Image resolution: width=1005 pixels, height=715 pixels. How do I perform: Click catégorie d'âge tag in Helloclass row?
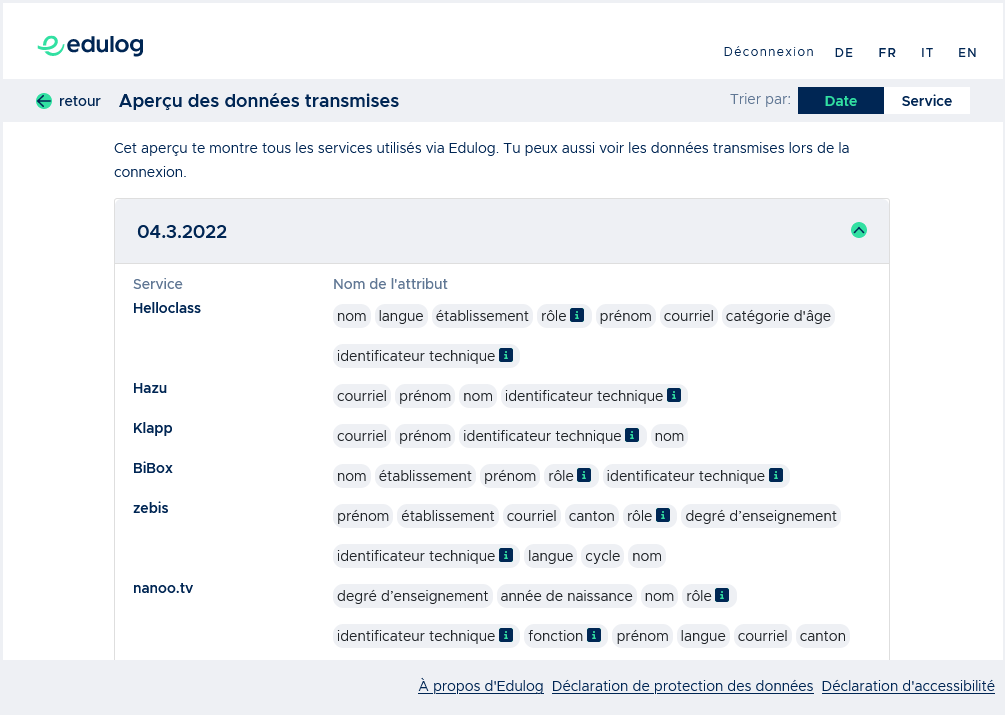[x=778, y=316]
